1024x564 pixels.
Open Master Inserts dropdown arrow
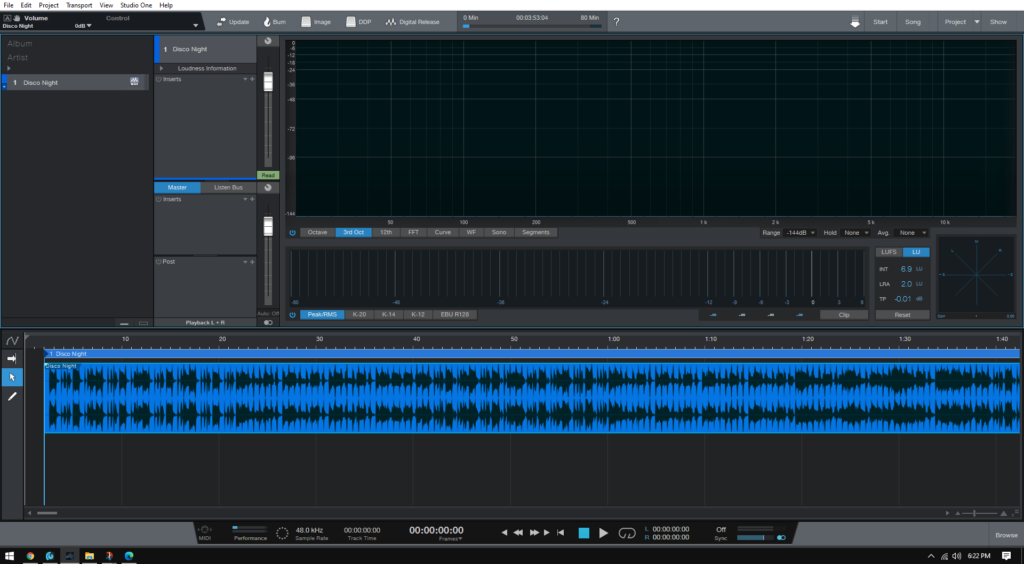pos(246,199)
